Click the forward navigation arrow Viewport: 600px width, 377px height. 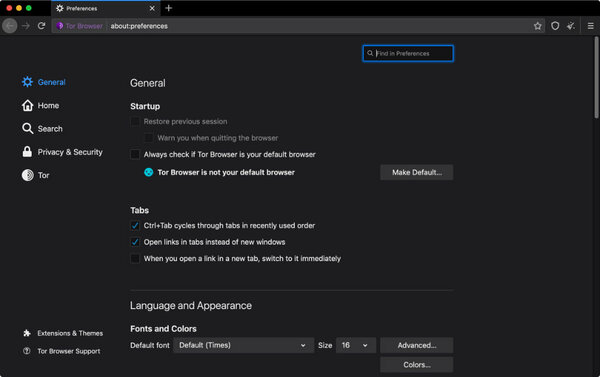point(26,26)
